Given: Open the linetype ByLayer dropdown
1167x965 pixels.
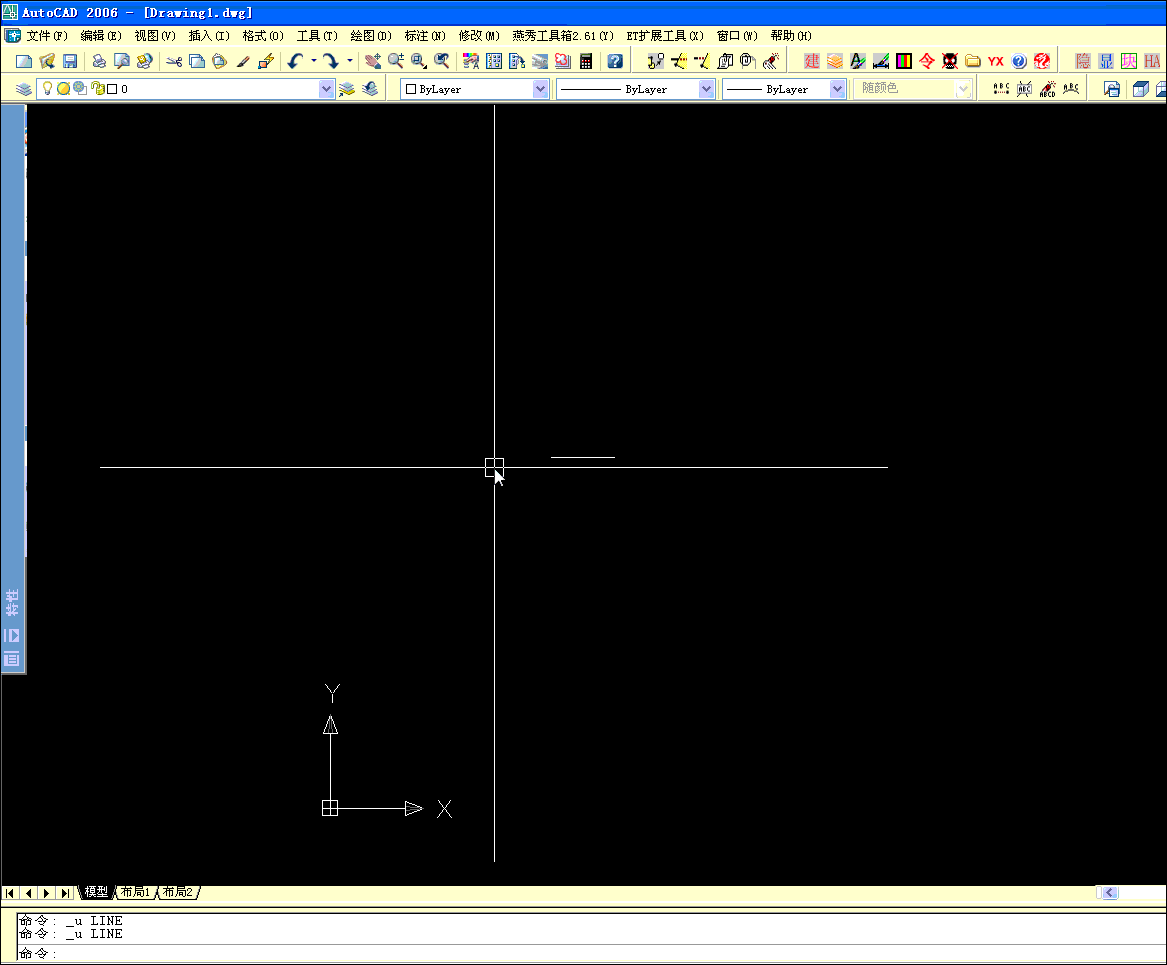Looking at the screenshot, I should point(706,89).
